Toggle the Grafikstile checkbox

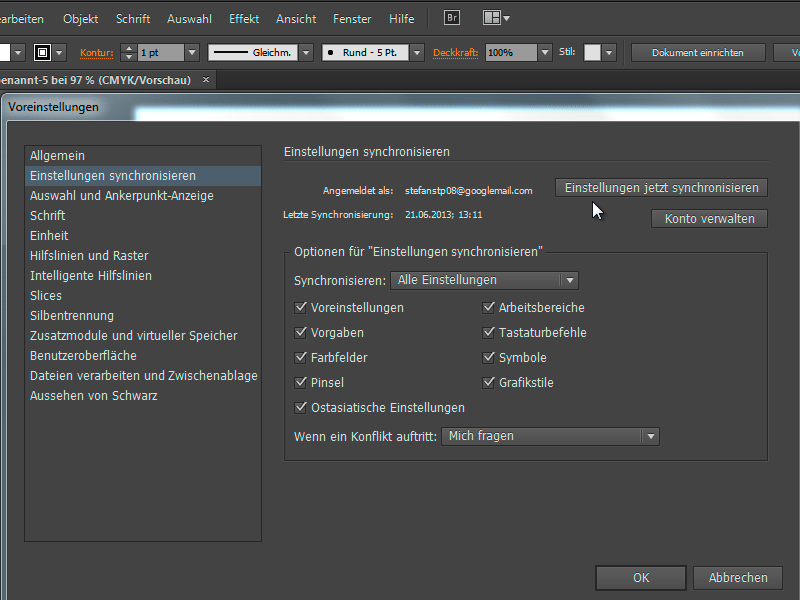tap(488, 383)
